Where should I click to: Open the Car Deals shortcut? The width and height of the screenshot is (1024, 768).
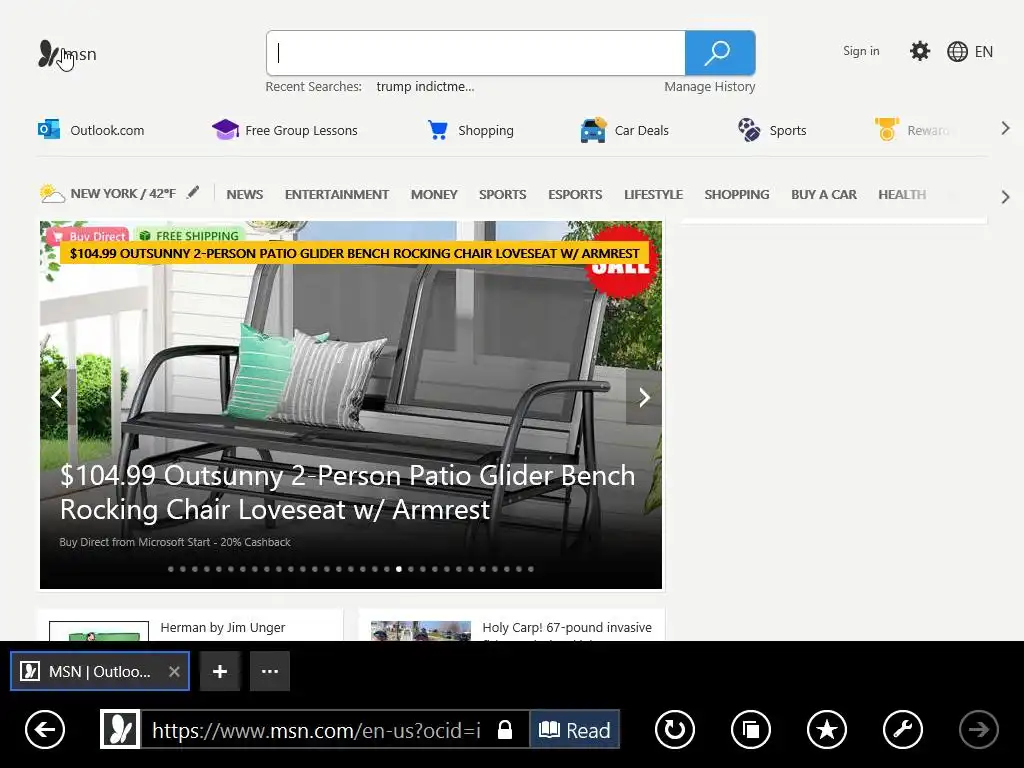click(624, 130)
